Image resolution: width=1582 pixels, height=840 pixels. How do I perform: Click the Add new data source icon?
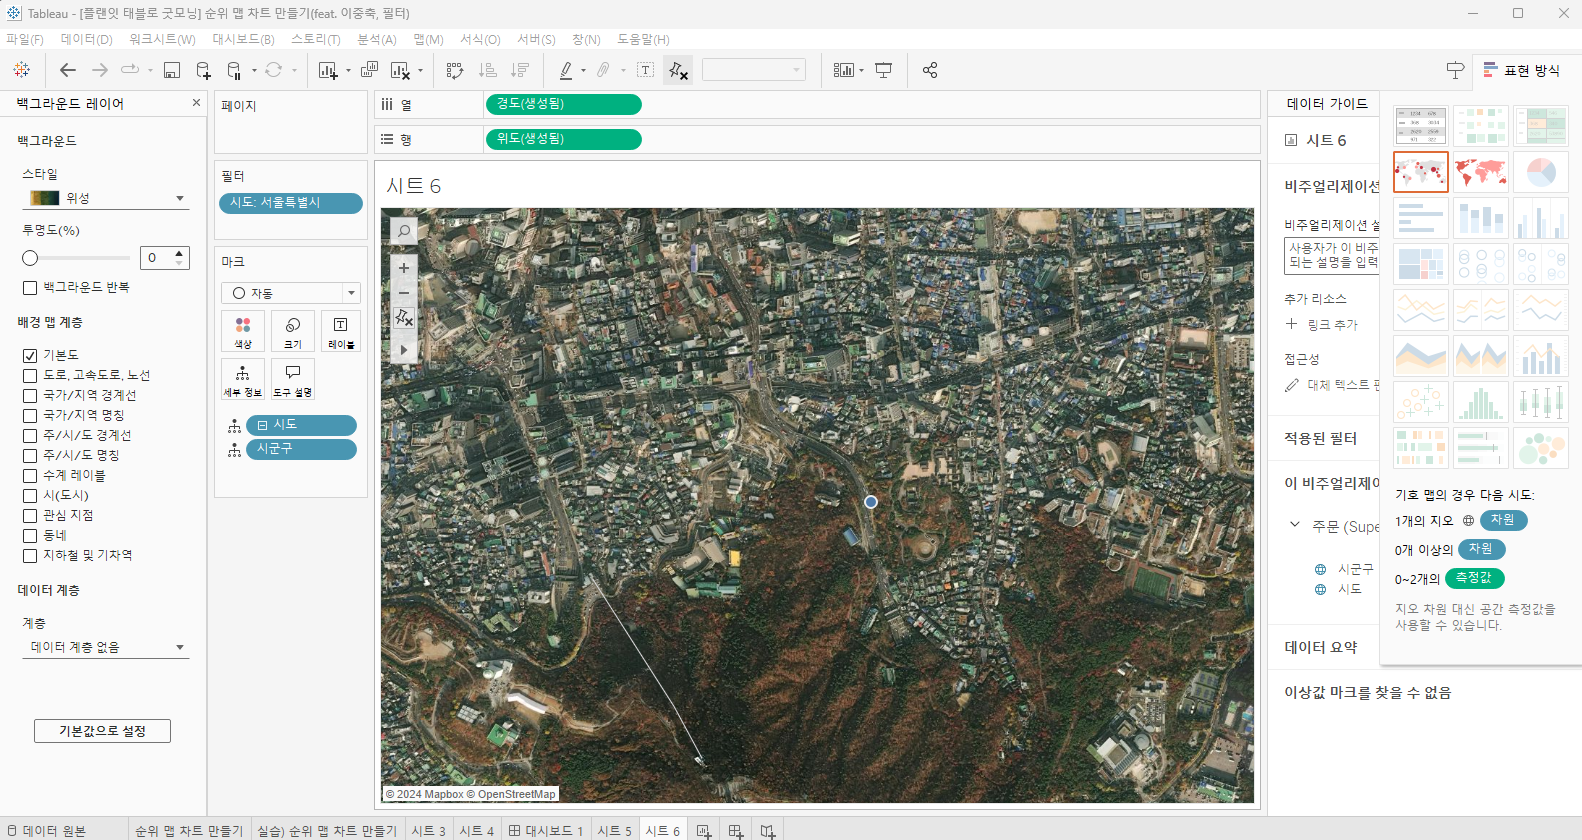point(203,70)
